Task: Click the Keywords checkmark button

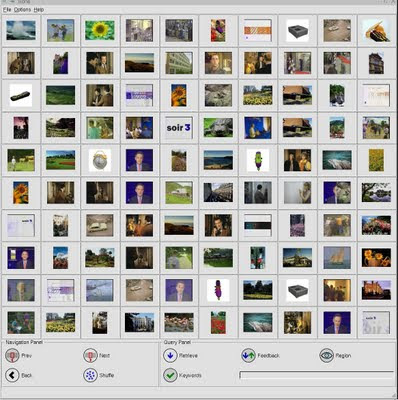Action: (170, 375)
